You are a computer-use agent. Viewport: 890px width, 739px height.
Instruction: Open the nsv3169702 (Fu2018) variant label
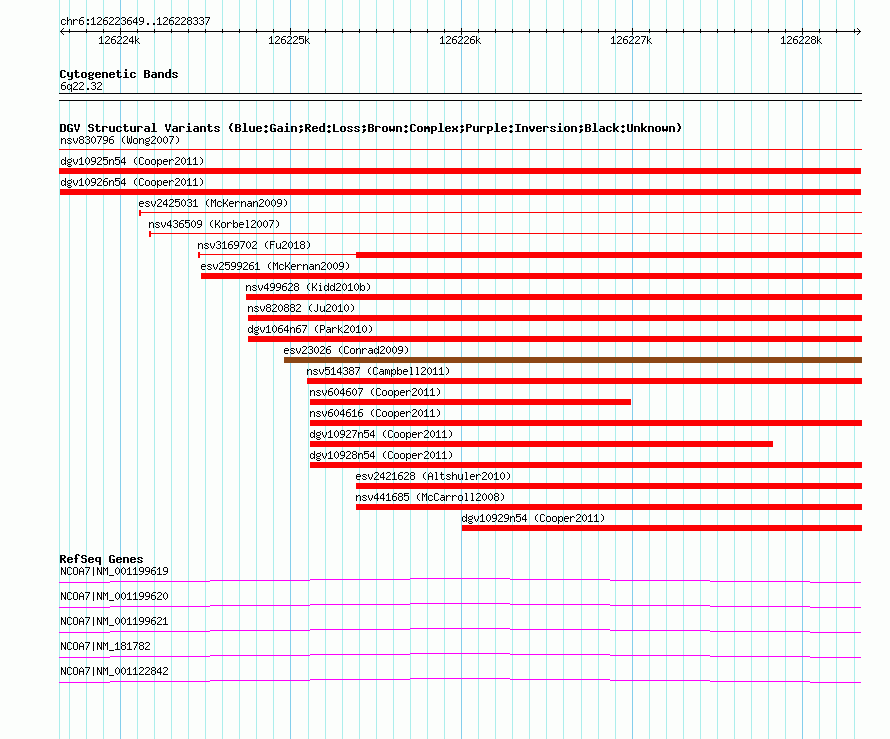(x=254, y=245)
